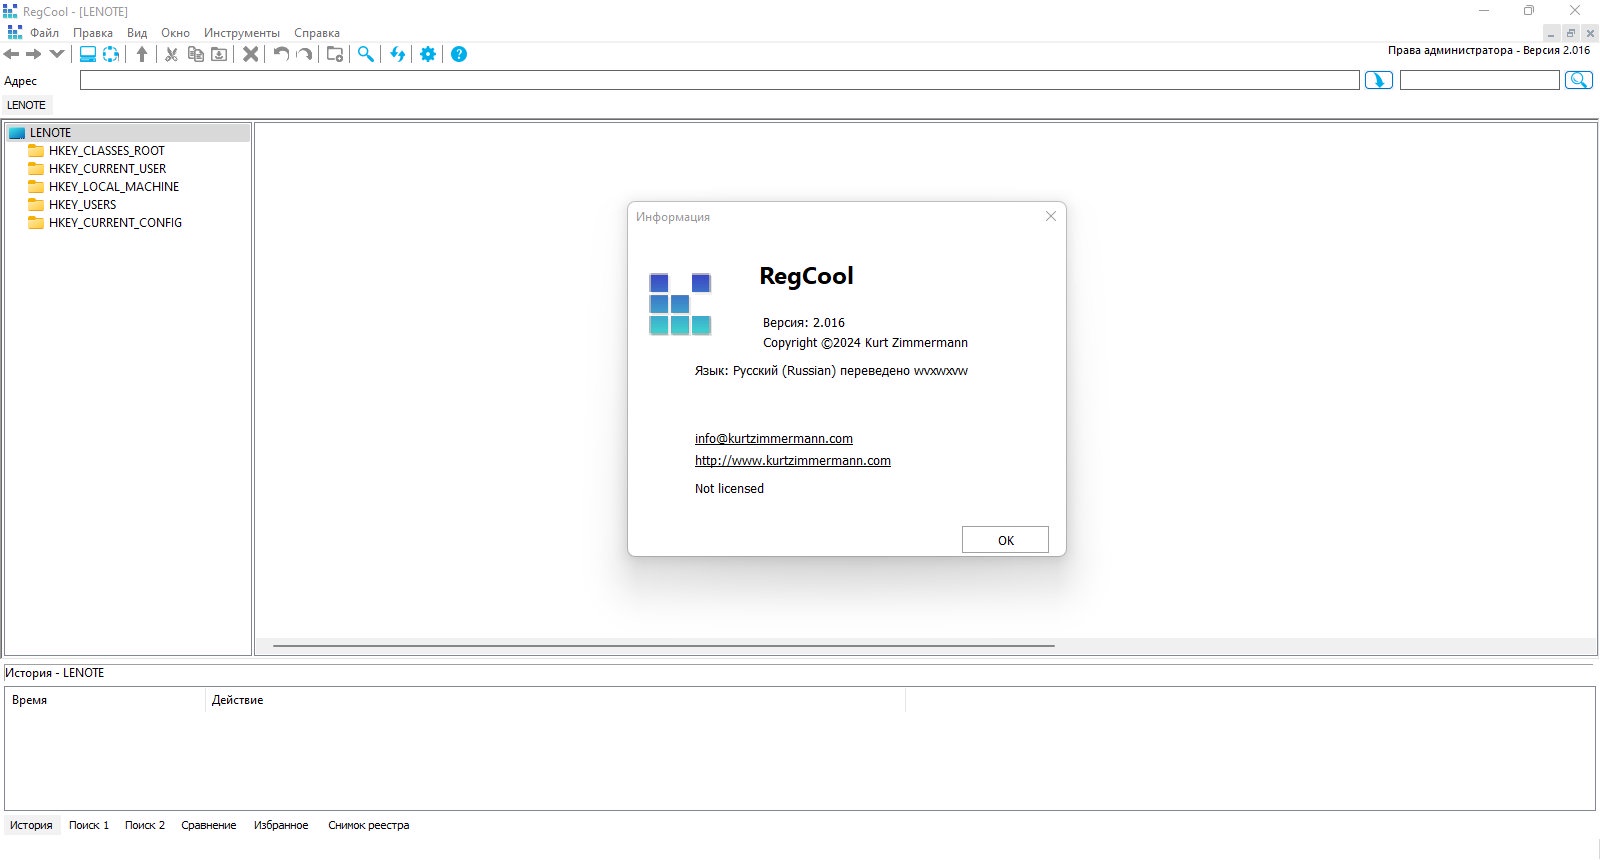This screenshot has height=860, width=1600.
Task: Switch to the Снимок реестра tab
Action: [x=369, y=826]
